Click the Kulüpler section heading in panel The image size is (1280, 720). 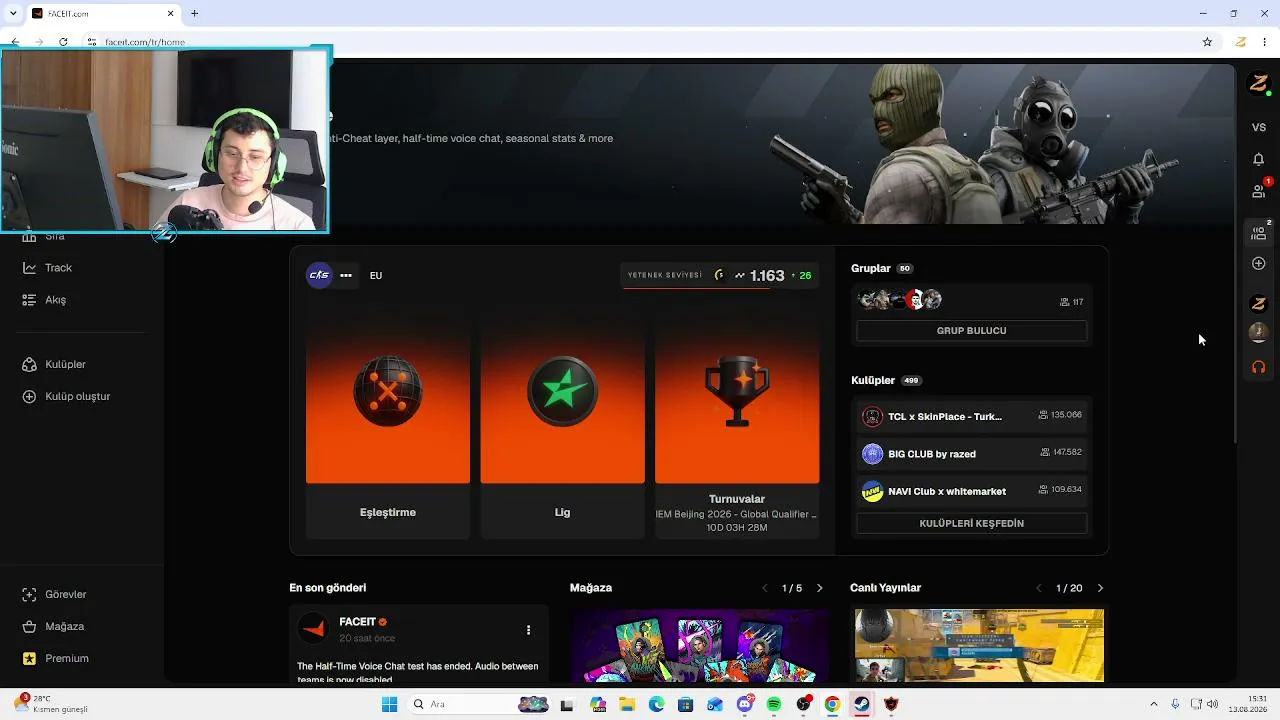(x=873, y=381)
